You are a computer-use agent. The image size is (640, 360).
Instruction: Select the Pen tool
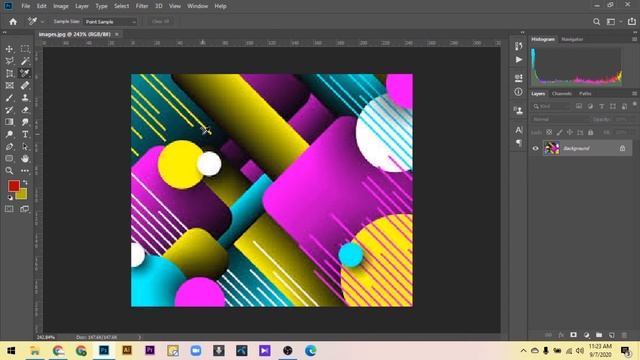pos(9,147)
